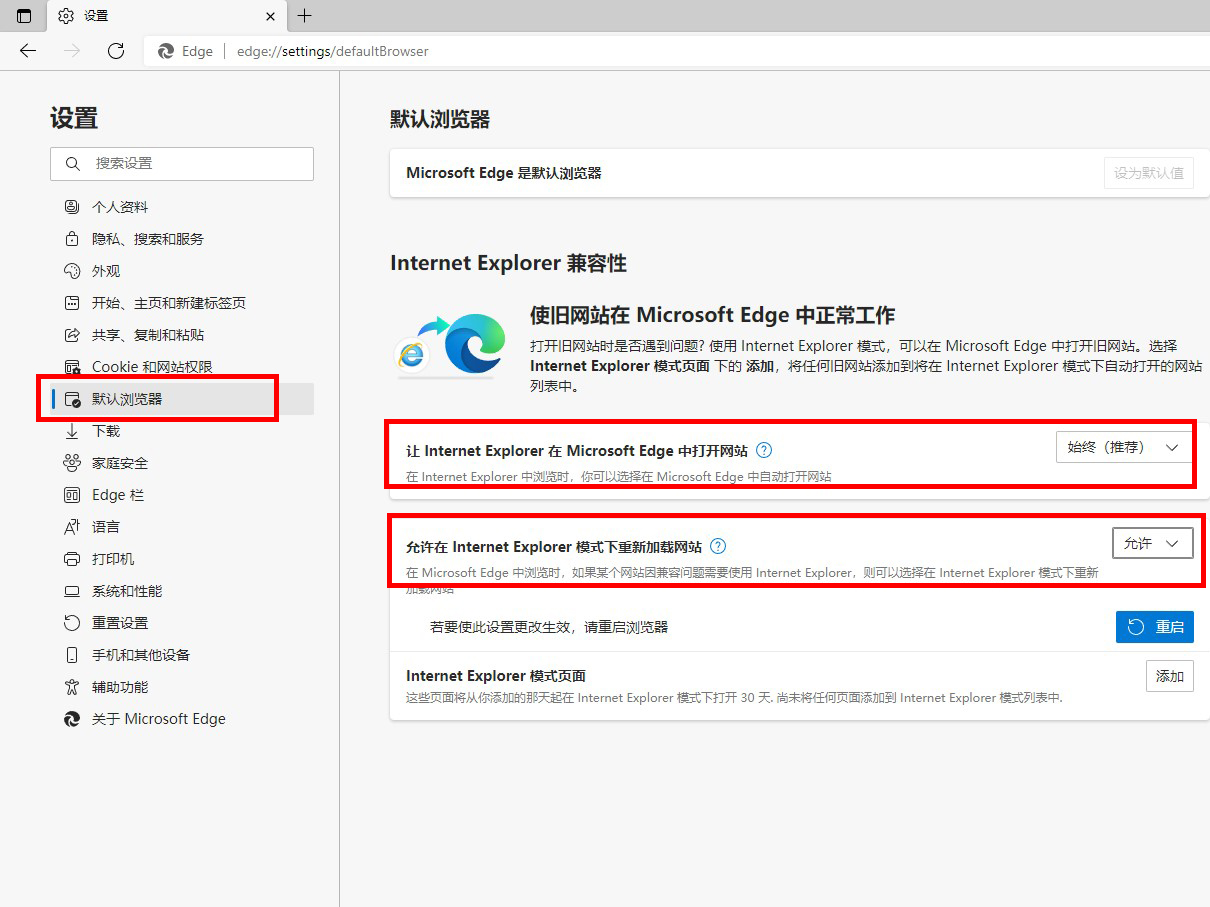
Task: Click the Profile (个人资料) sidebar icon
Action: tap(72, 207)
